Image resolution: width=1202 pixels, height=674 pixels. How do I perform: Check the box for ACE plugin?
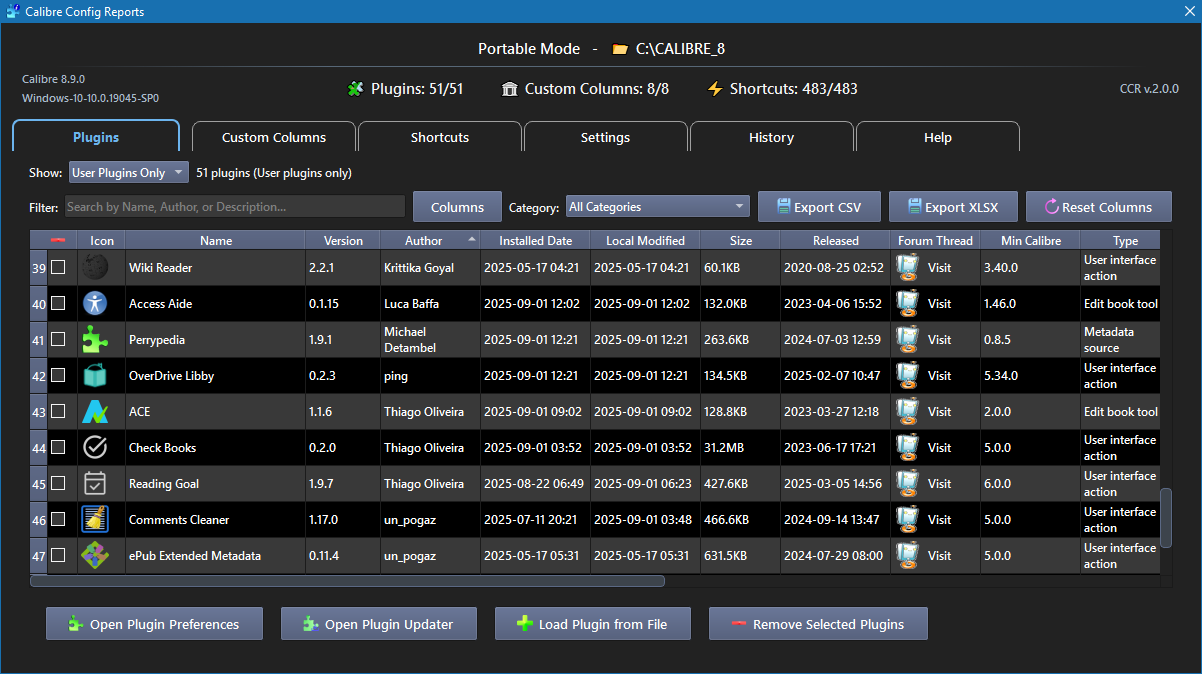pyautogui.click(x=58, y=412)
